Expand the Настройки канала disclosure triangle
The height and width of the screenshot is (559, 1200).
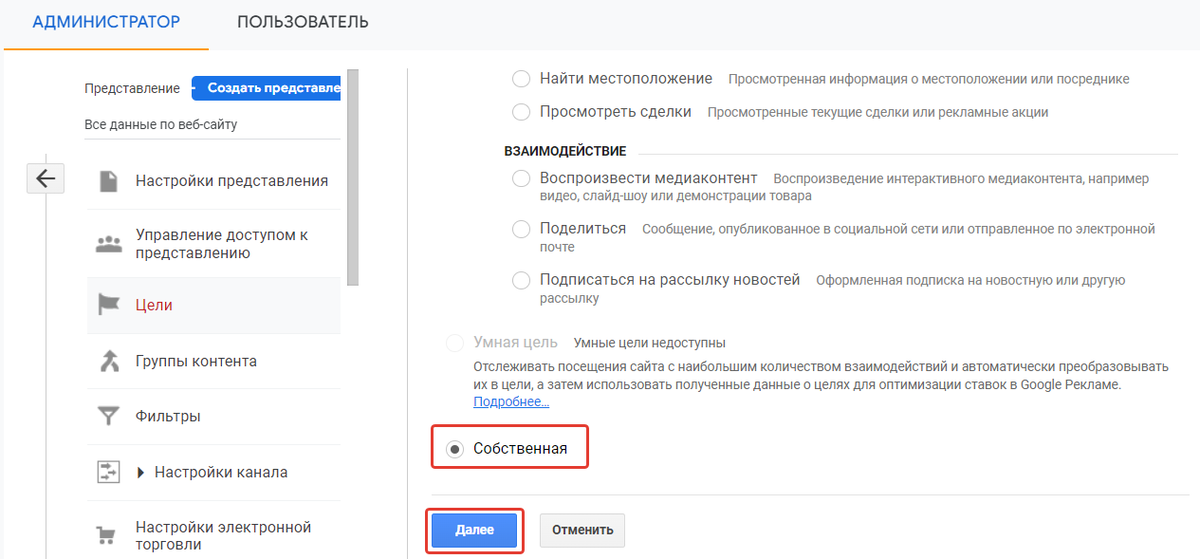[x=141, y=472]
